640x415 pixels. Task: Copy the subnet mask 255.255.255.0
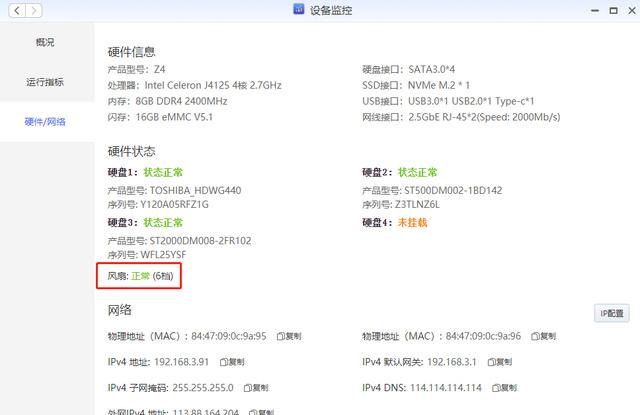256,388
